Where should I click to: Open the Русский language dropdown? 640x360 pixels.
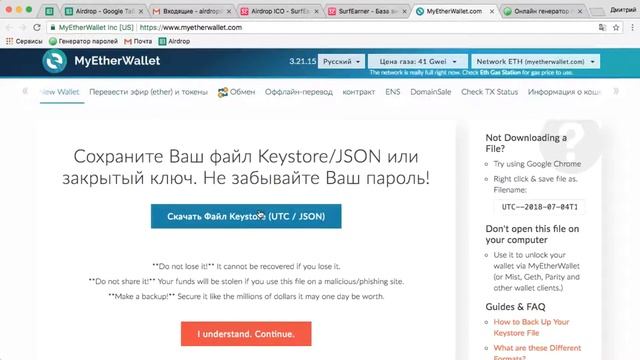341,62
